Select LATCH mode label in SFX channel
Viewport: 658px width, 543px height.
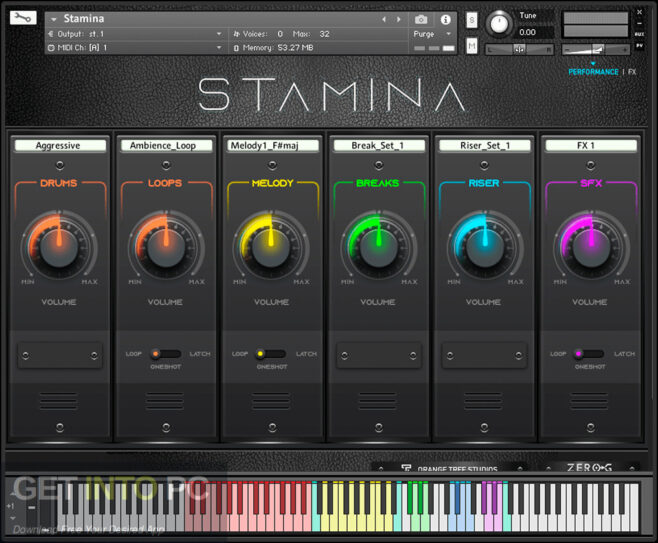[x=624, y=354]
